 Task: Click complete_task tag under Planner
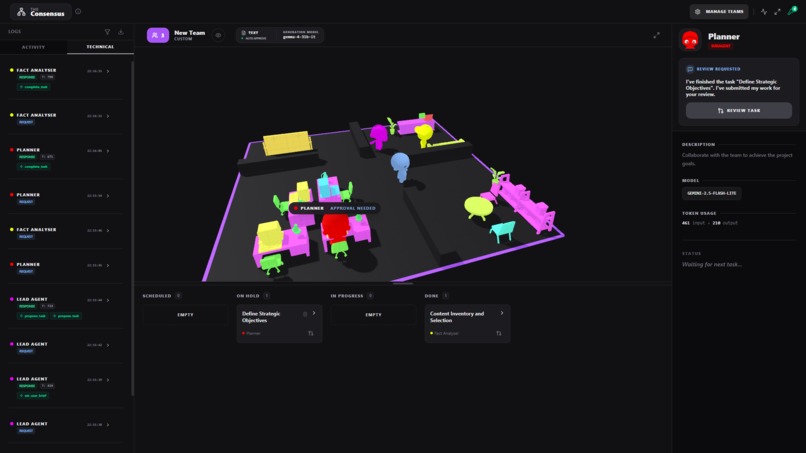[x=34, y=167]
